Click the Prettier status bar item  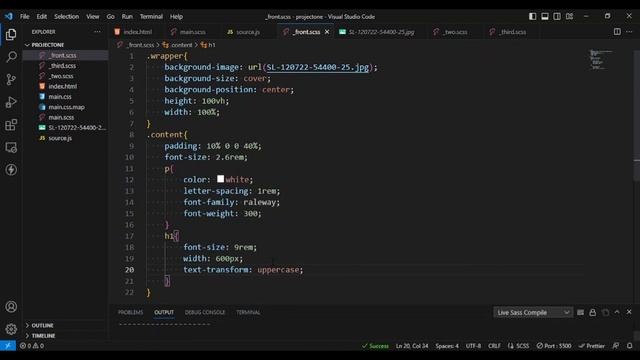591,346
